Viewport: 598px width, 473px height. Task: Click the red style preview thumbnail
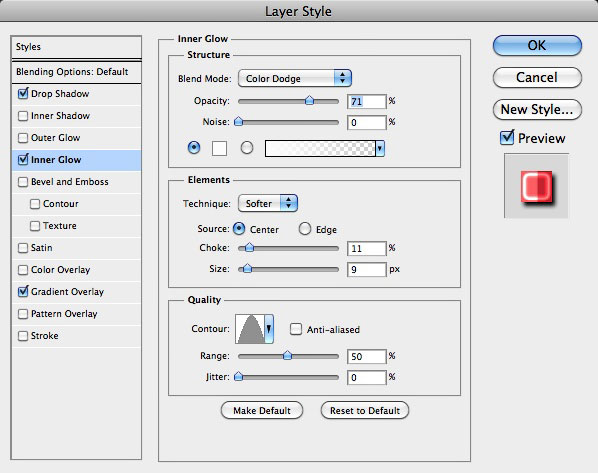tap(536, 186)
